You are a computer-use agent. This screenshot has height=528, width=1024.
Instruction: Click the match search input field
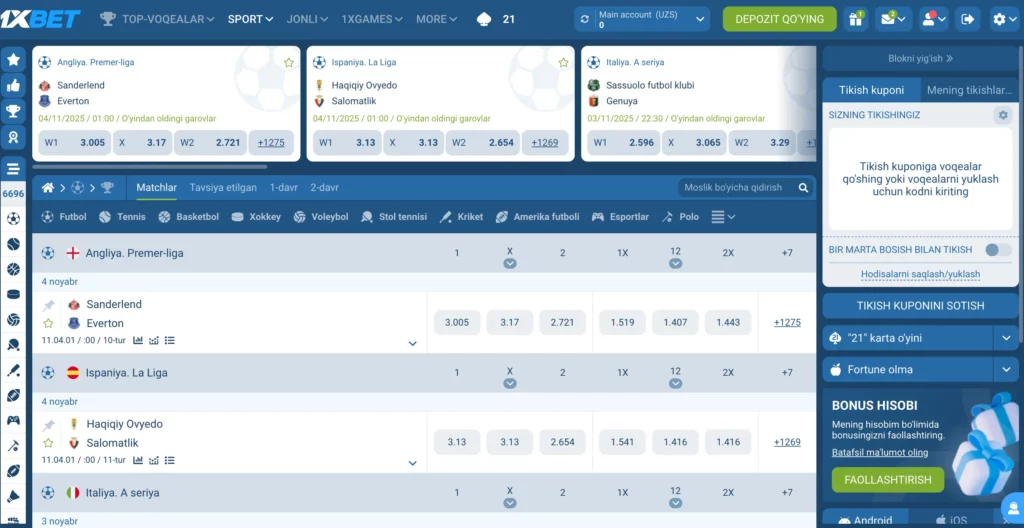click(739, 188)
